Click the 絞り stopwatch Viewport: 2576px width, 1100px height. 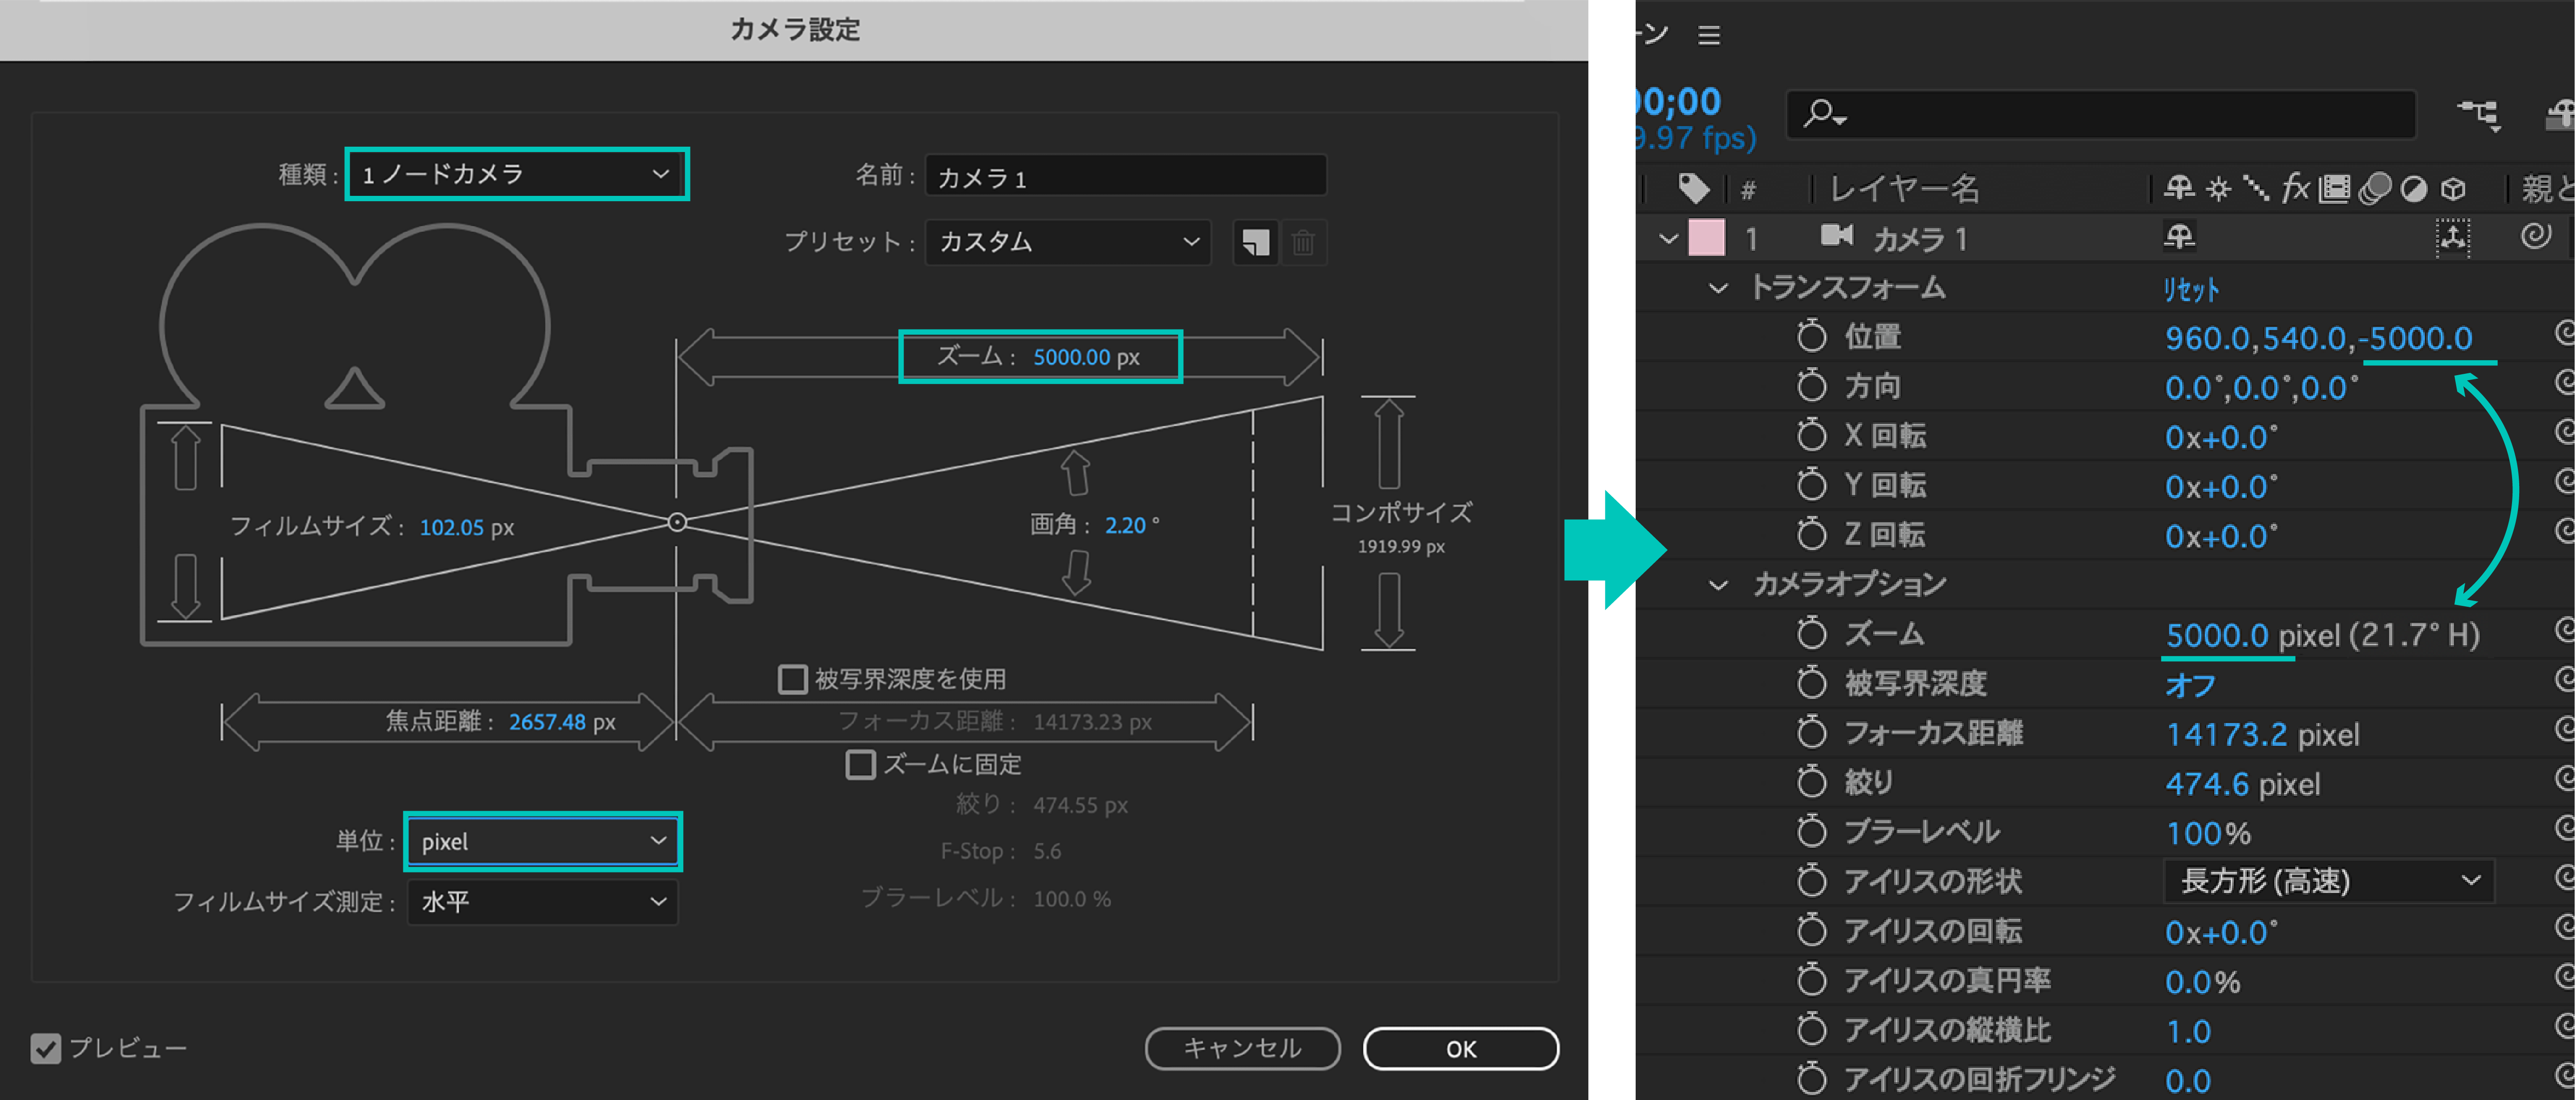tap(1811, 782)
